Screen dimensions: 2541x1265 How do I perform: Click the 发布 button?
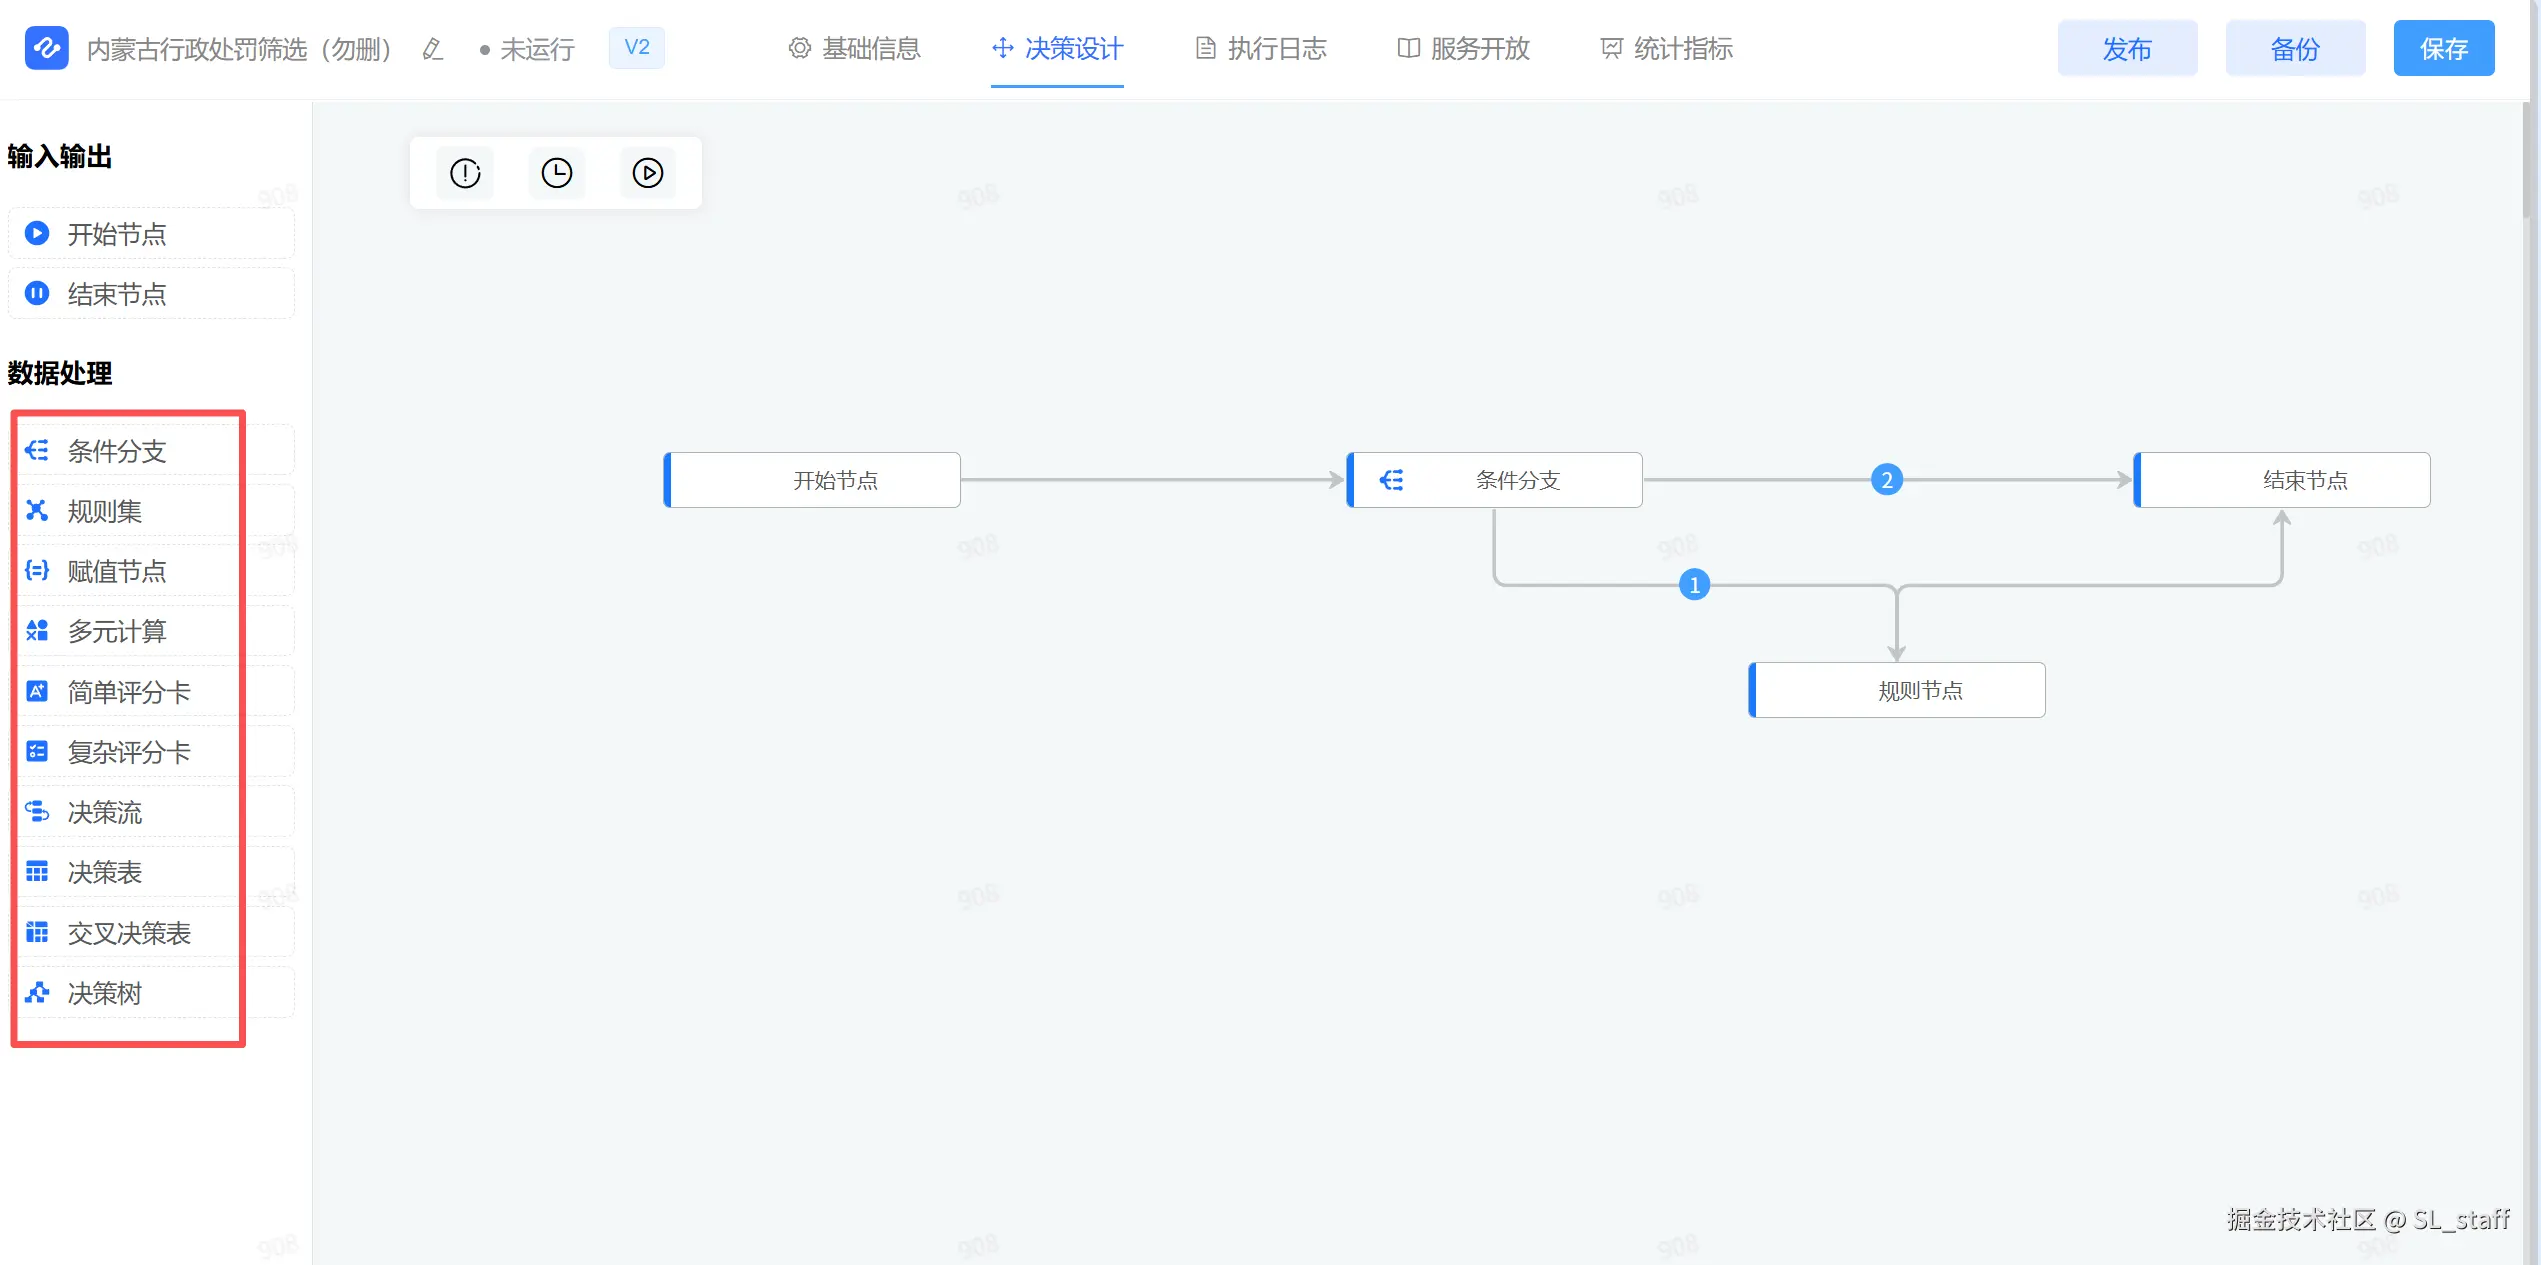click(2126, 49)
